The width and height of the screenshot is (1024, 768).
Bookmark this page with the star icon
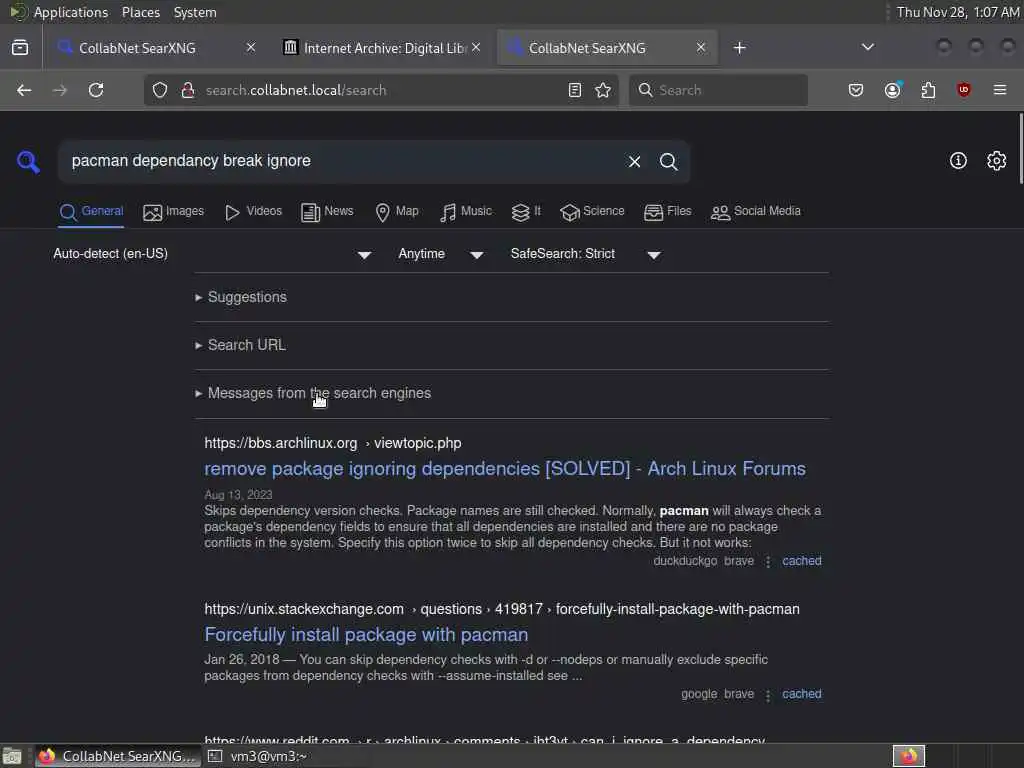tap(603, 90)
